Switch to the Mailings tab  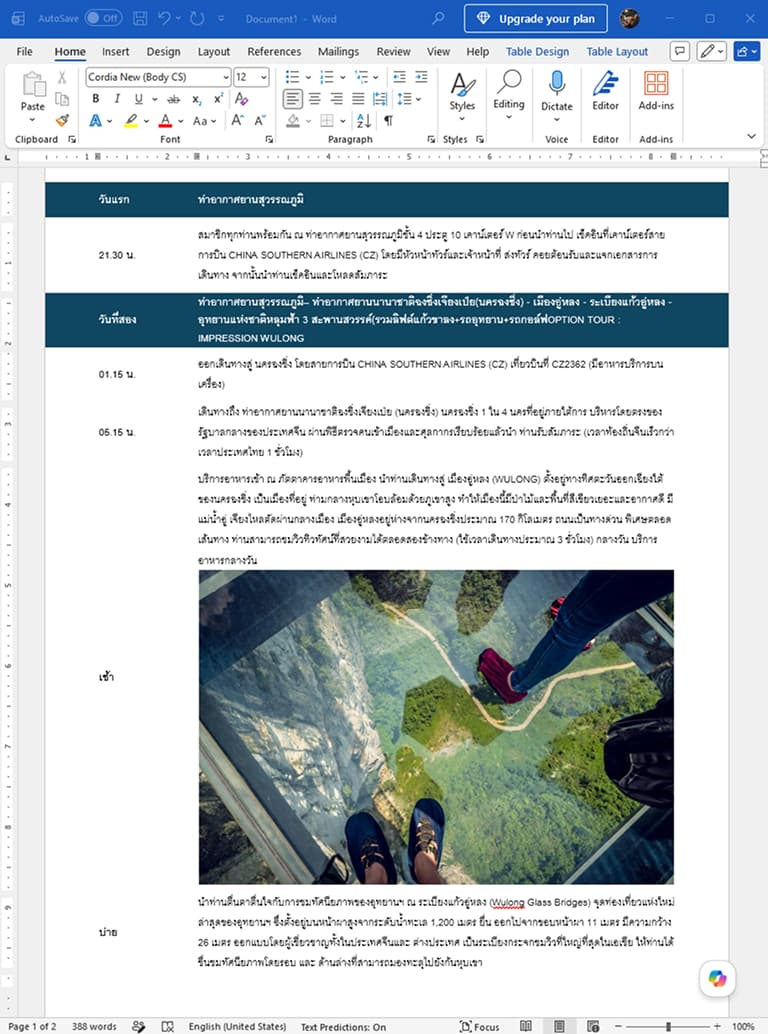point(338,51)
